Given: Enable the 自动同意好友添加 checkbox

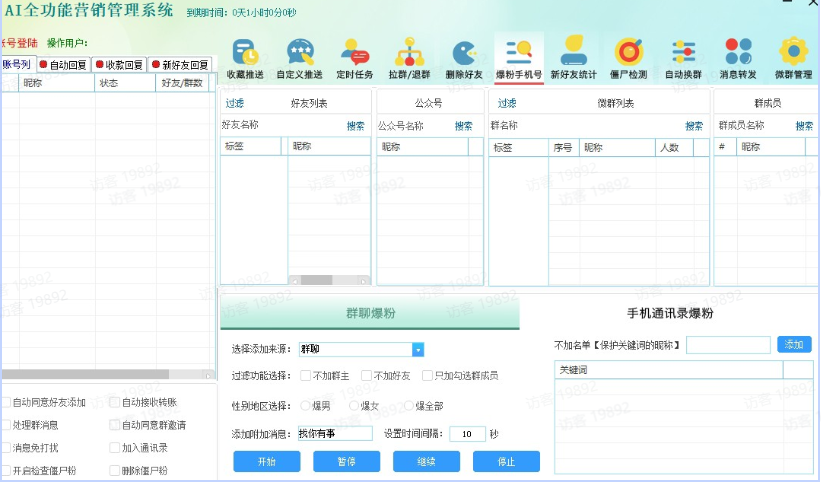Looking at the screenshot, I should (7, 402).
